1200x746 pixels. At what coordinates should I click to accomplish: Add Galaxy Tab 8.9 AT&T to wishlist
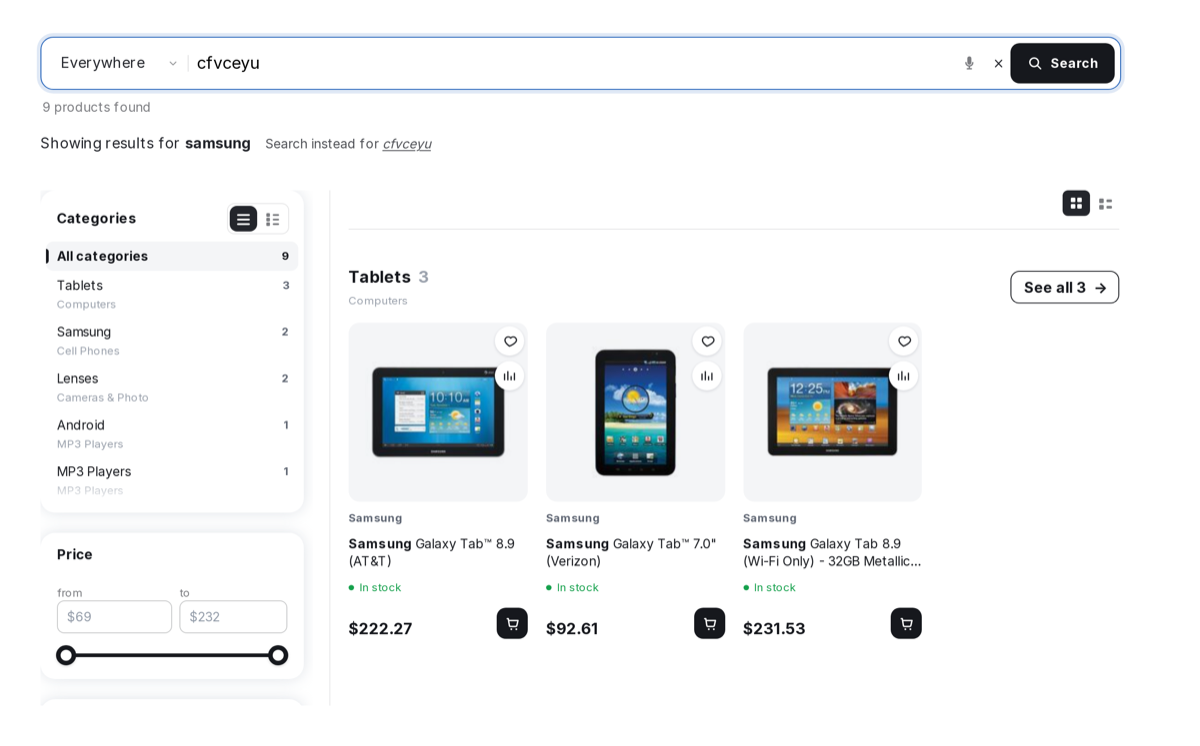tap(510, 341)
